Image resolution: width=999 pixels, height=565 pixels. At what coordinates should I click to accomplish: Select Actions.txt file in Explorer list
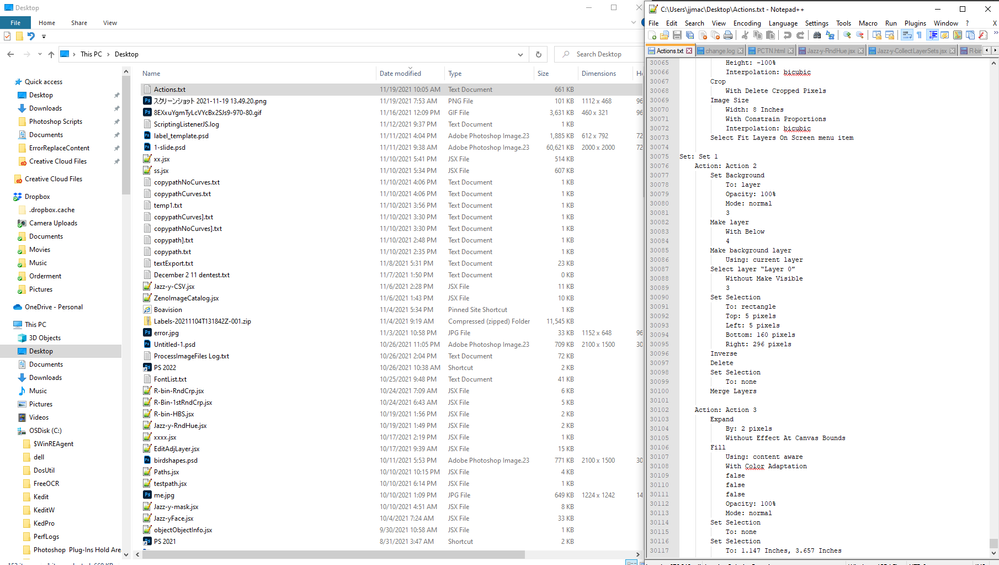pyautogui.click(x=169, y=90)
